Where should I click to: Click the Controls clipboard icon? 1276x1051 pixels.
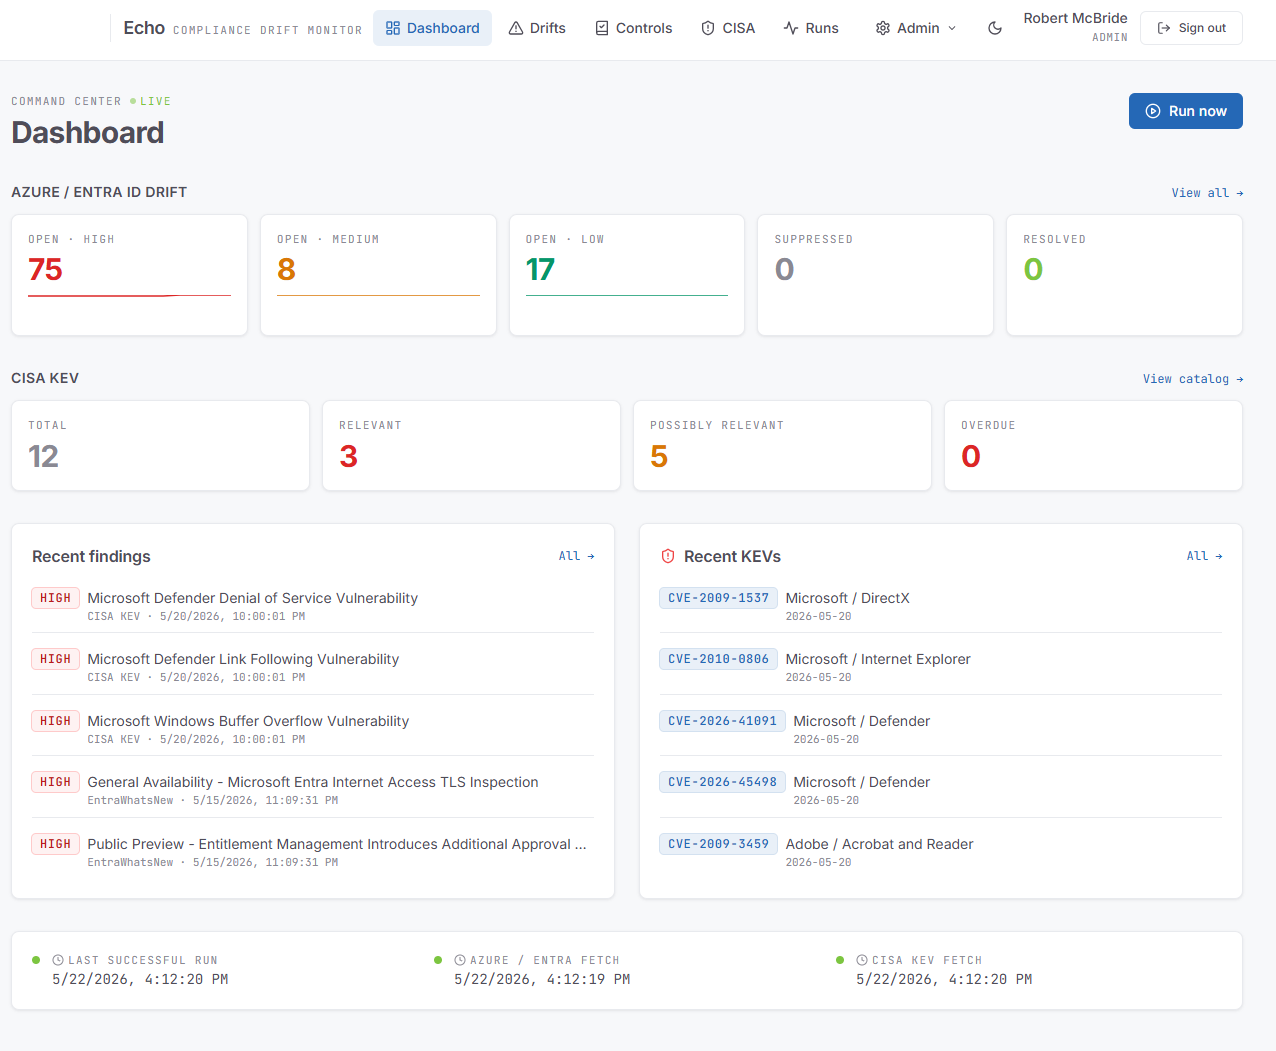(x=602, y=28)
